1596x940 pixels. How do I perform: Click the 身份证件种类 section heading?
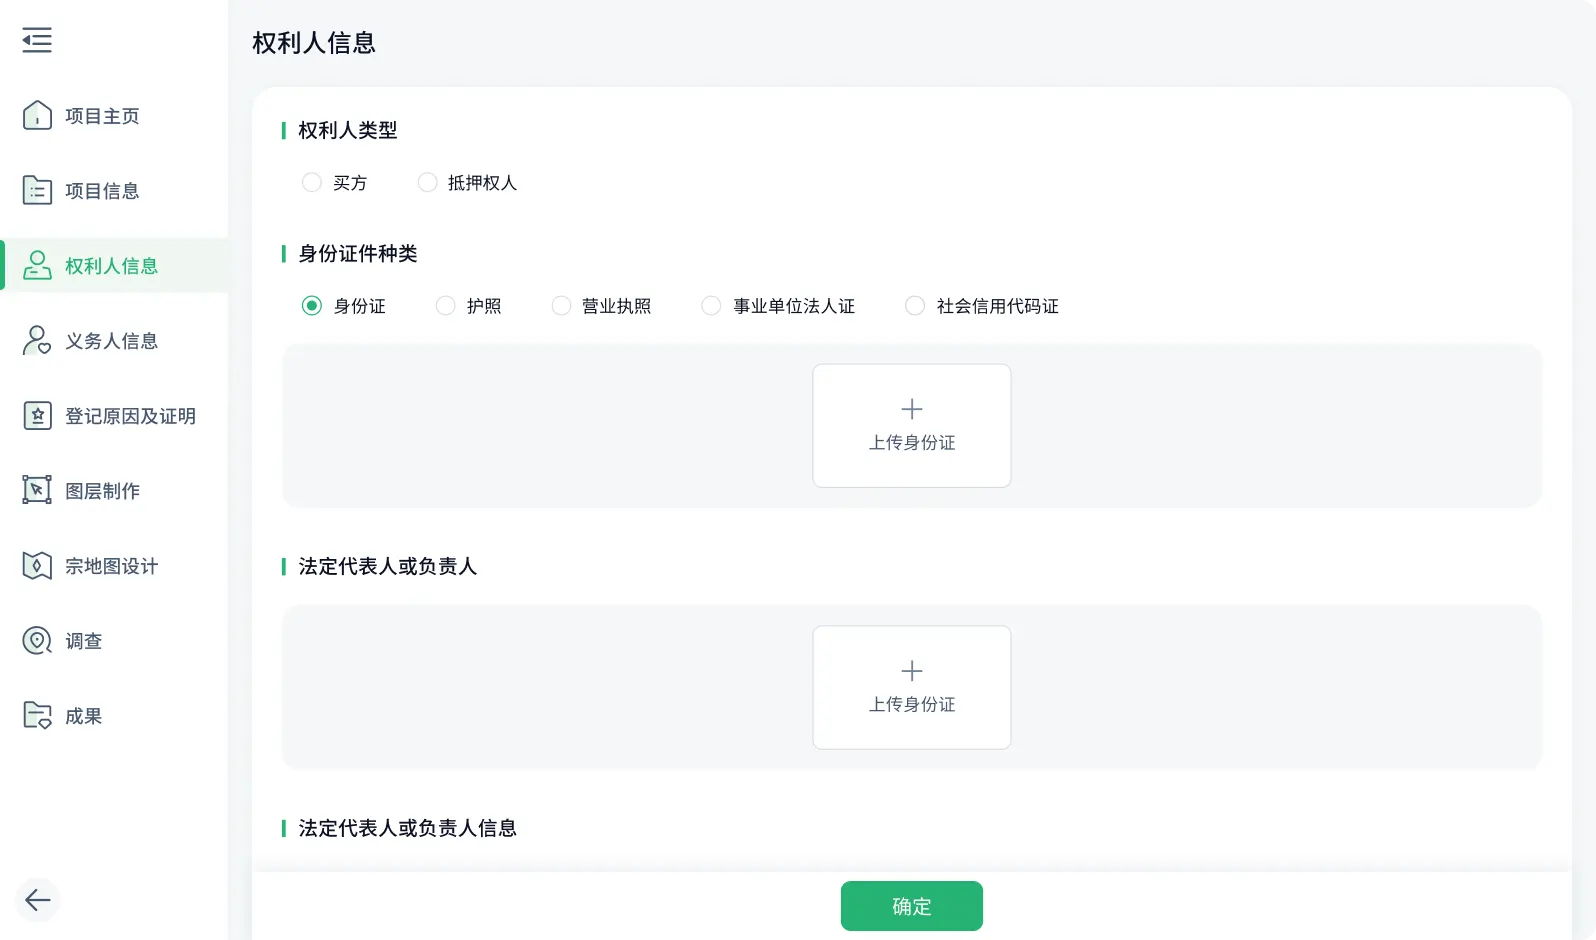click(358, 253)
